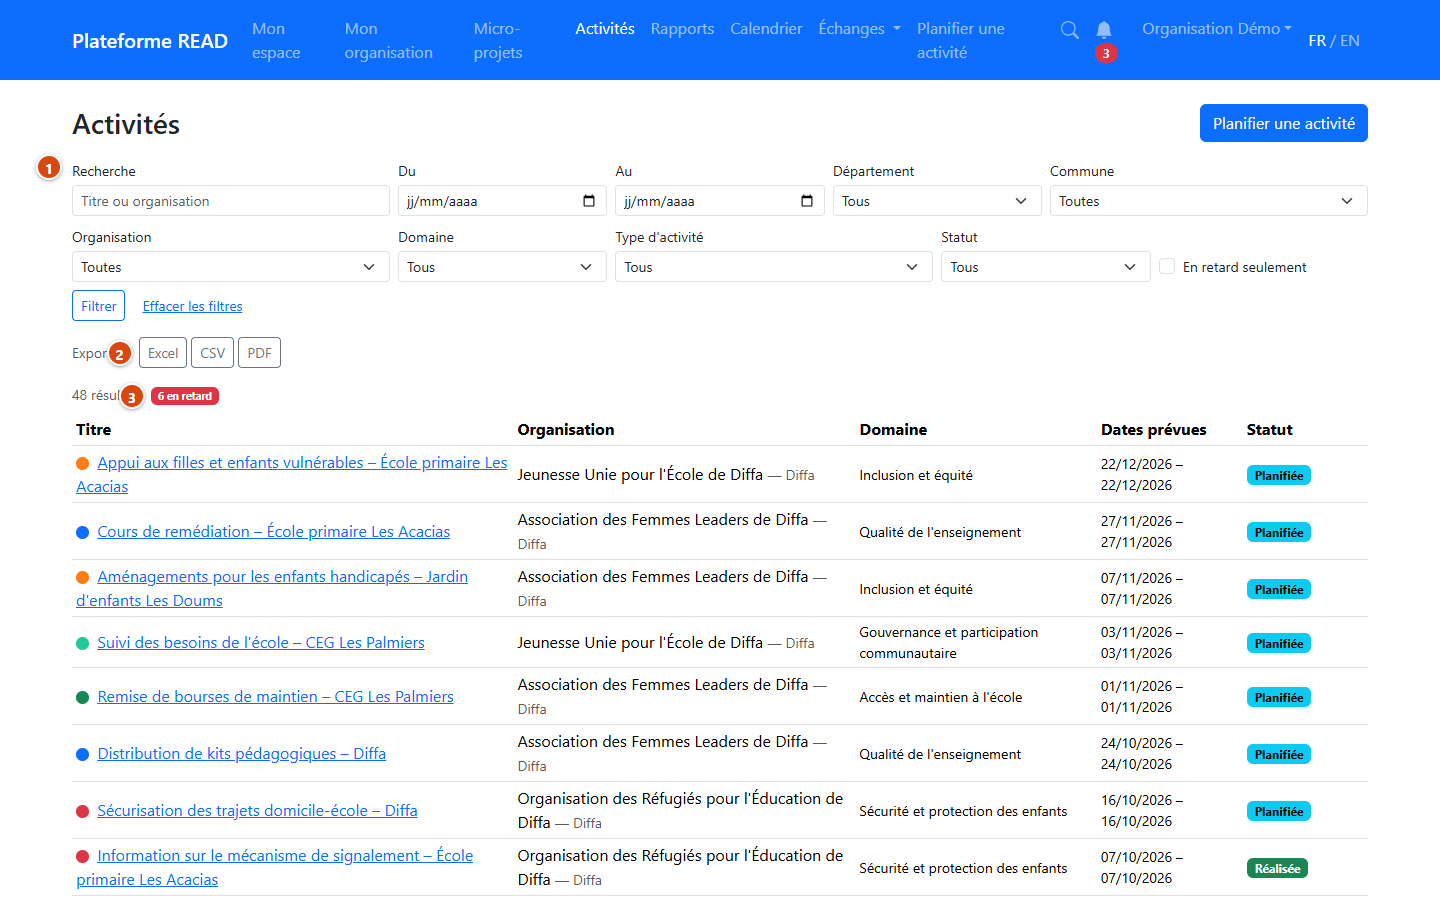Open the notifications bell icon
The image size is (1440, 900).
(1104, 30)
